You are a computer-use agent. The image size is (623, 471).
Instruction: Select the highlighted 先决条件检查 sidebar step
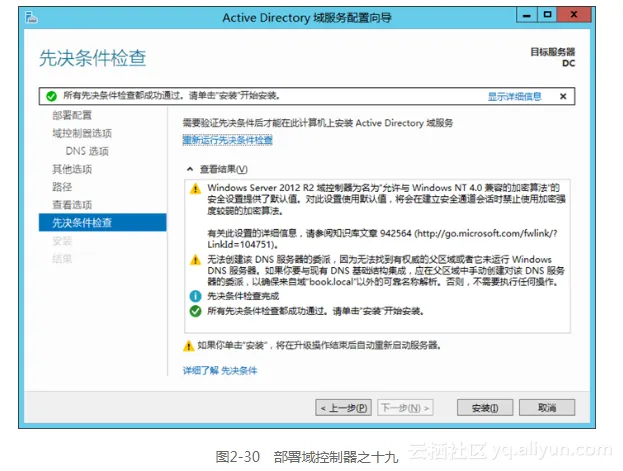[103, 223]
